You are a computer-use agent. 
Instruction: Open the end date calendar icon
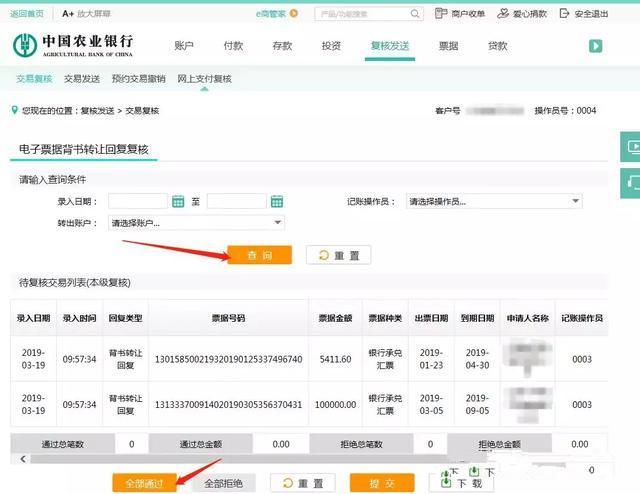[x=277, y=201]
